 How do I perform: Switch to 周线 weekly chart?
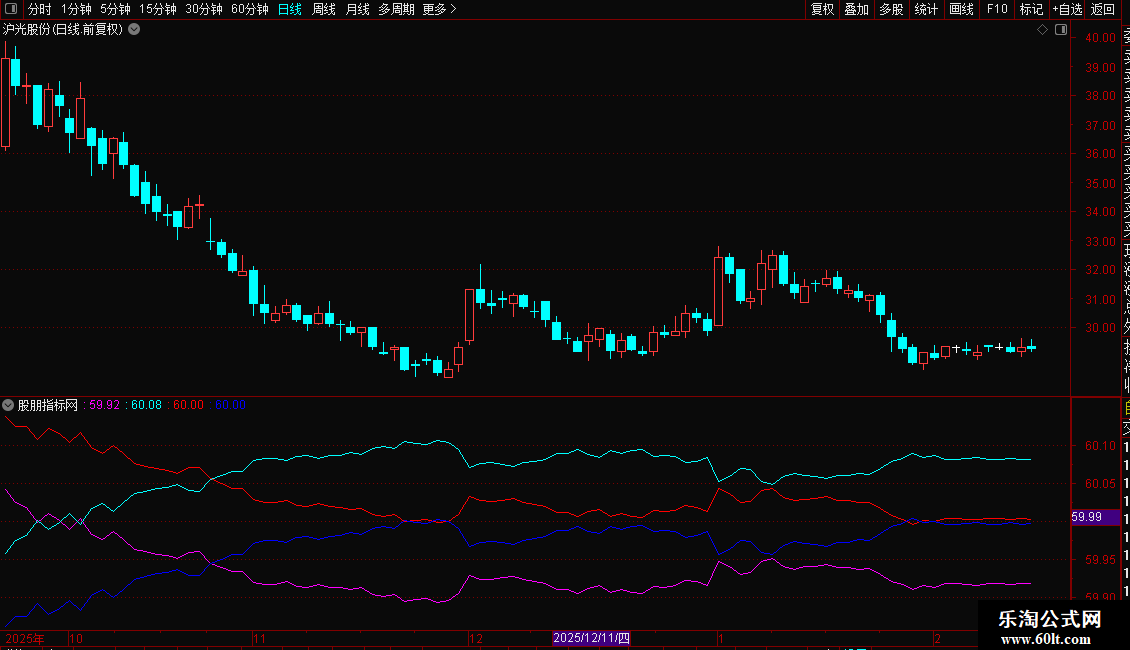pyautogui.click(x=324, y=9)
